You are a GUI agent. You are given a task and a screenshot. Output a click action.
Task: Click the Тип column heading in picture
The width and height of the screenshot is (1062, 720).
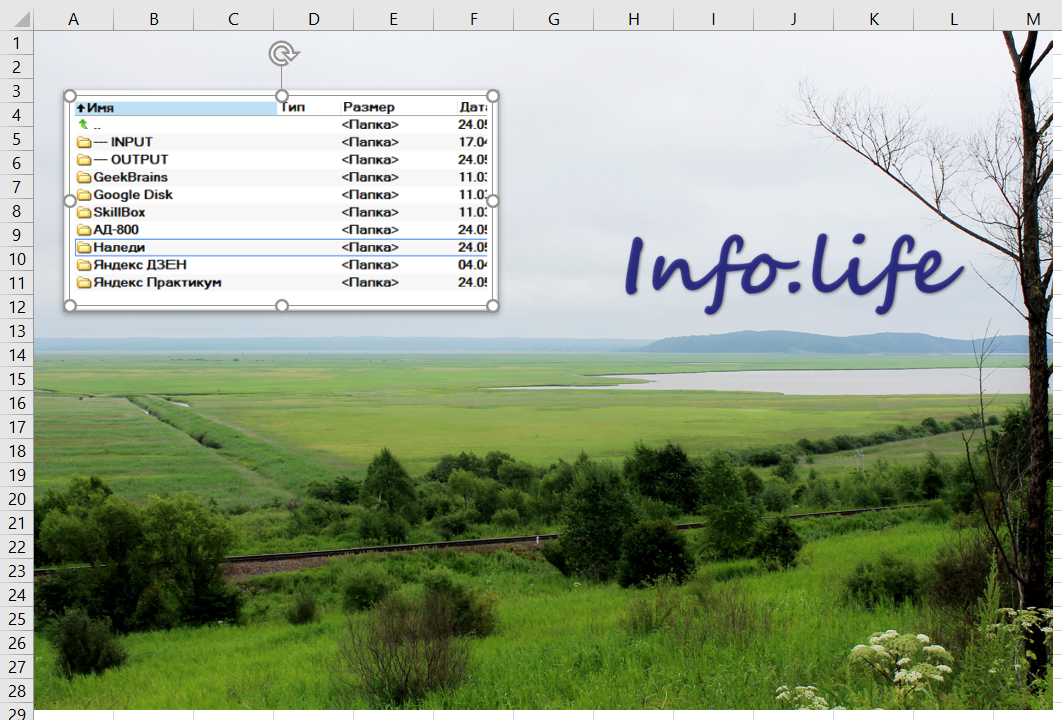[x=293, y=107]
